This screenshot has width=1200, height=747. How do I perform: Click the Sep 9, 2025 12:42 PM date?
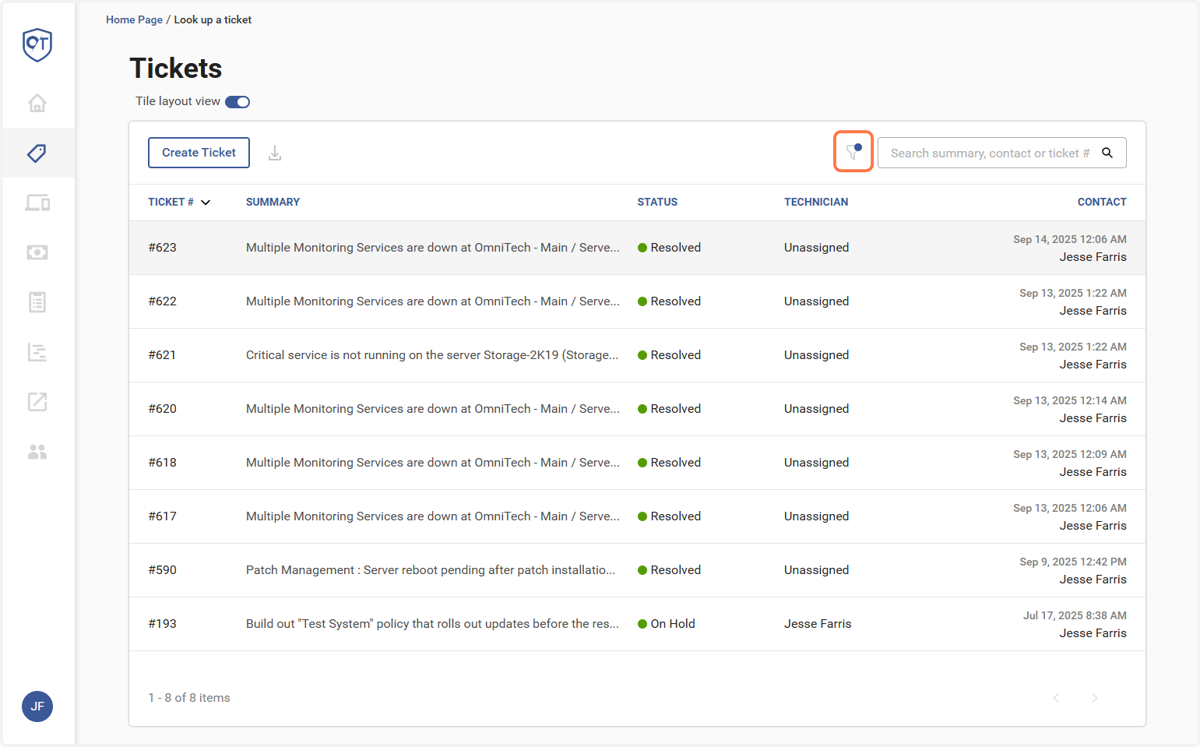1073,562
